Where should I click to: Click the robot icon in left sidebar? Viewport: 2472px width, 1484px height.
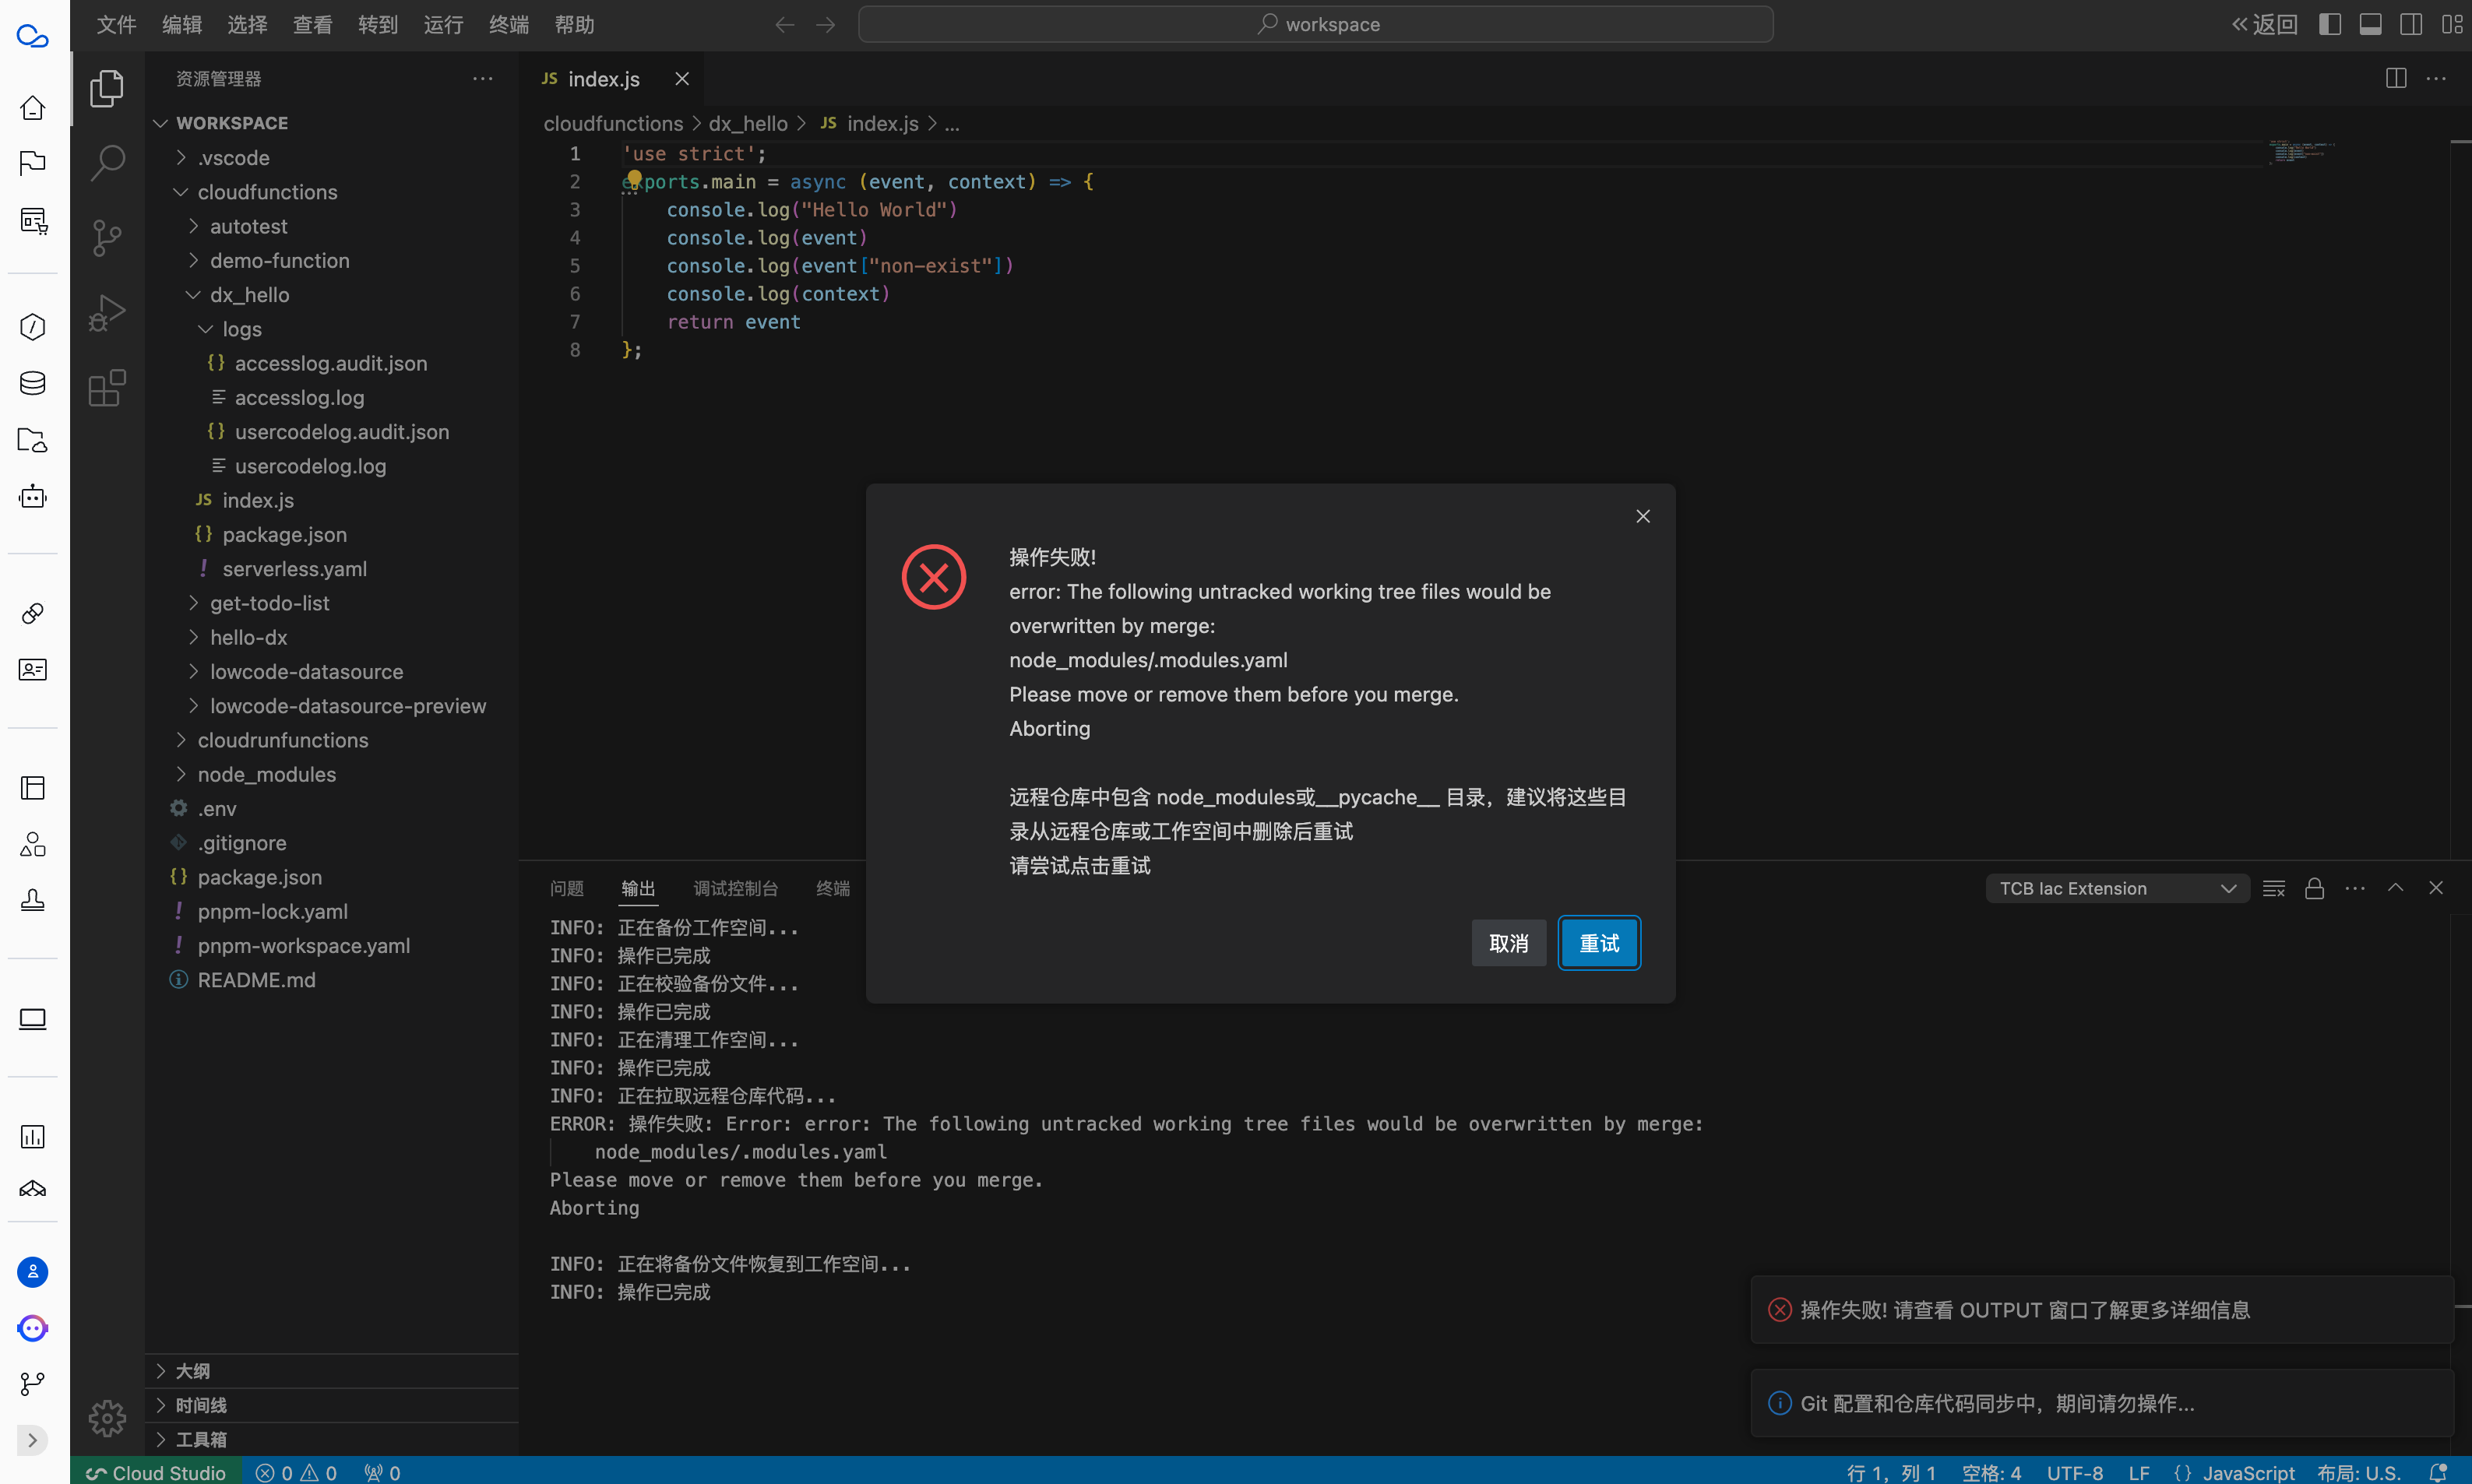pos(33,496)
